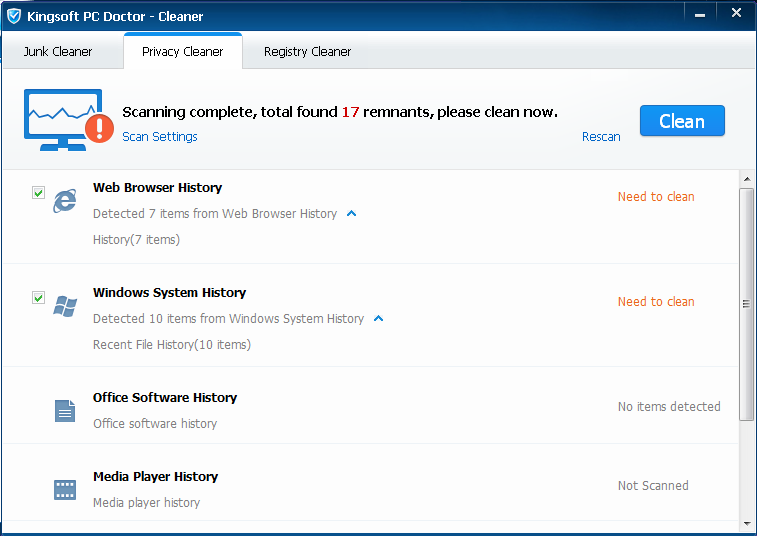Click the Media Player film strip icon
The height and width of the screenshot is (536, 757).
click(x=65, y=490)
